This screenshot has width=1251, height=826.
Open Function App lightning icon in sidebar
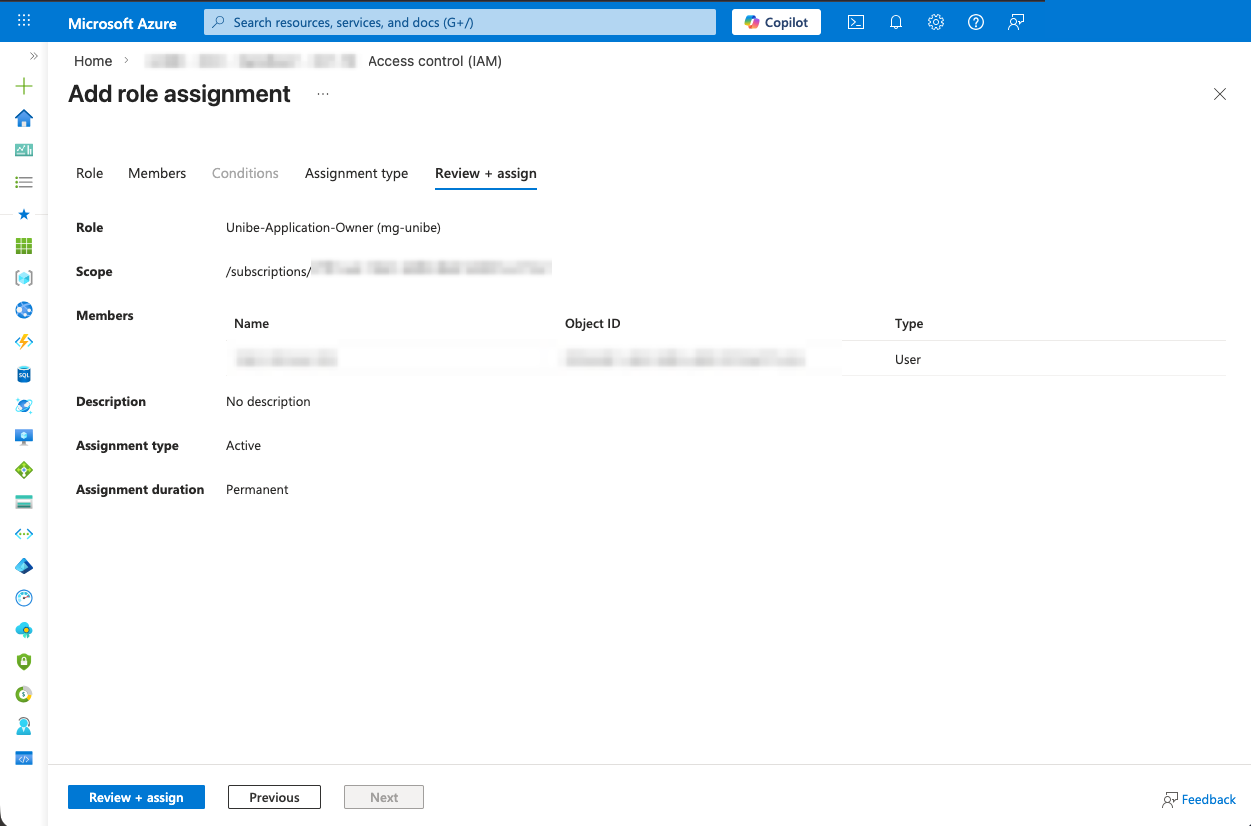(x=24, y=342)
